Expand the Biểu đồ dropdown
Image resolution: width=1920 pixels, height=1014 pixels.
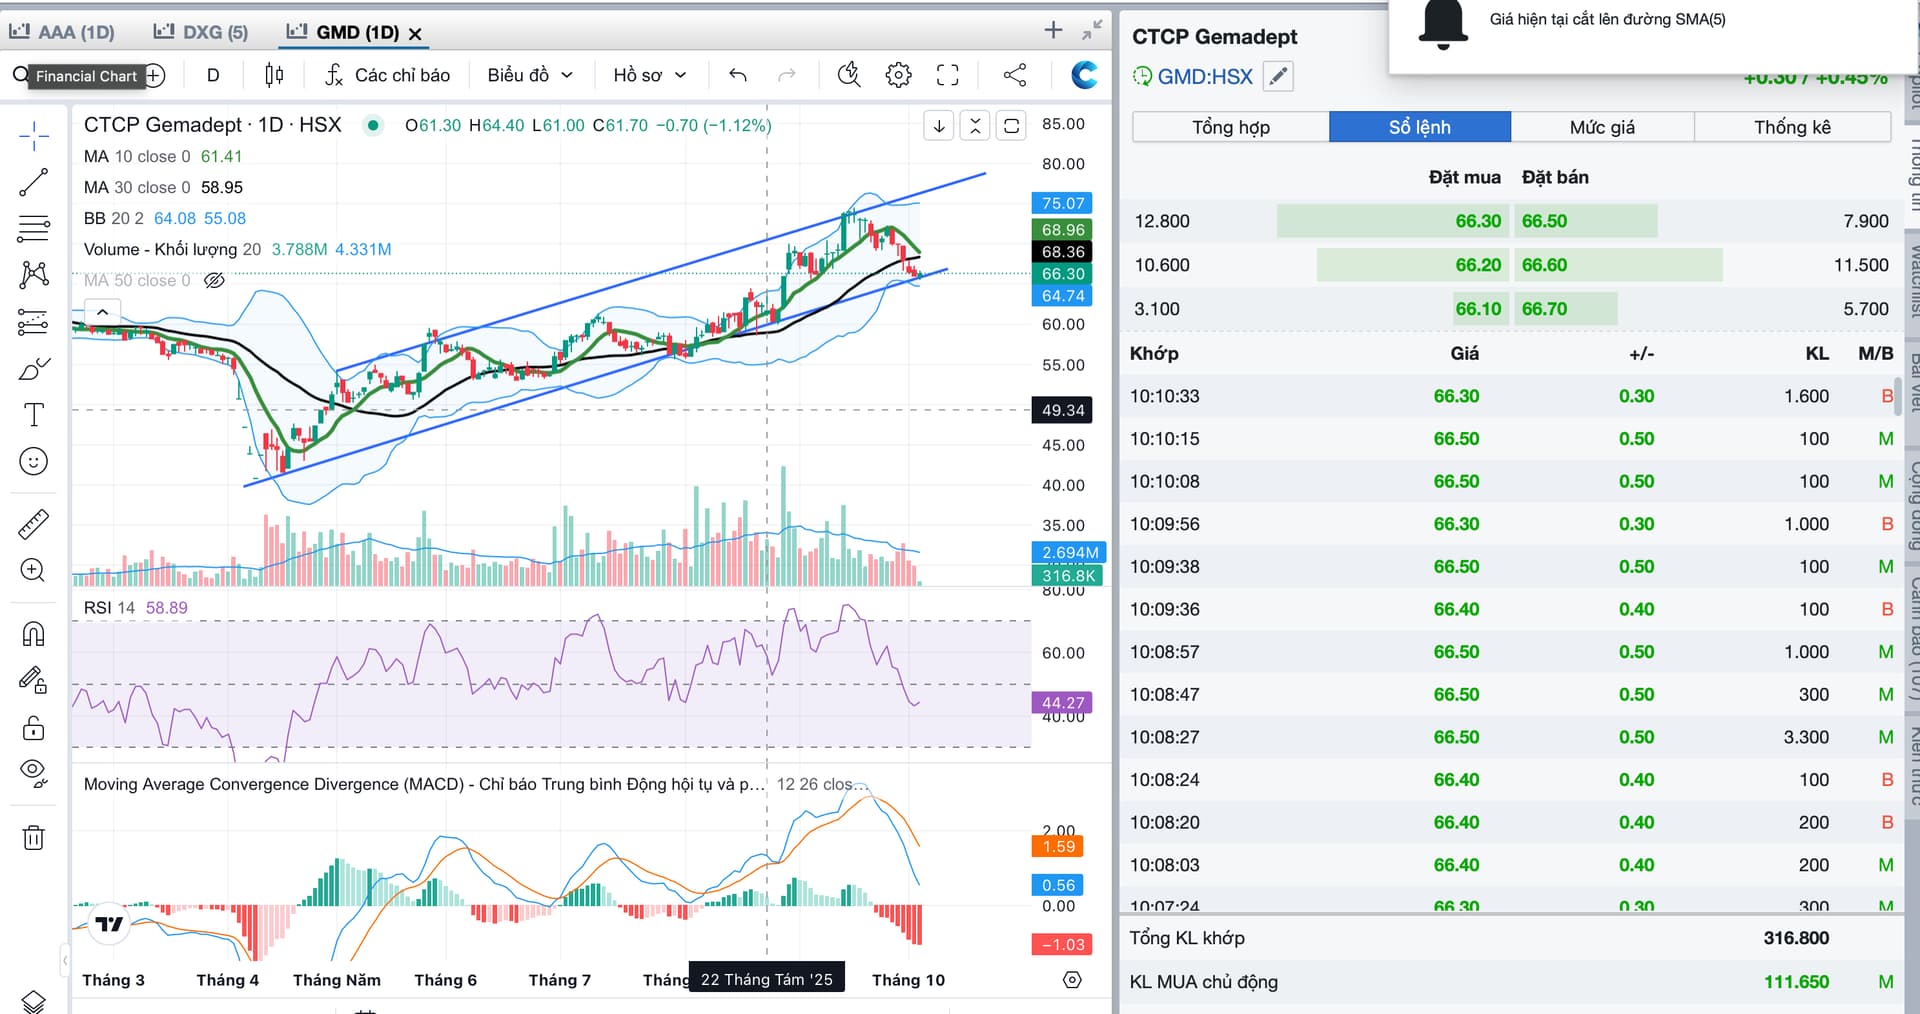pos(530,75)
